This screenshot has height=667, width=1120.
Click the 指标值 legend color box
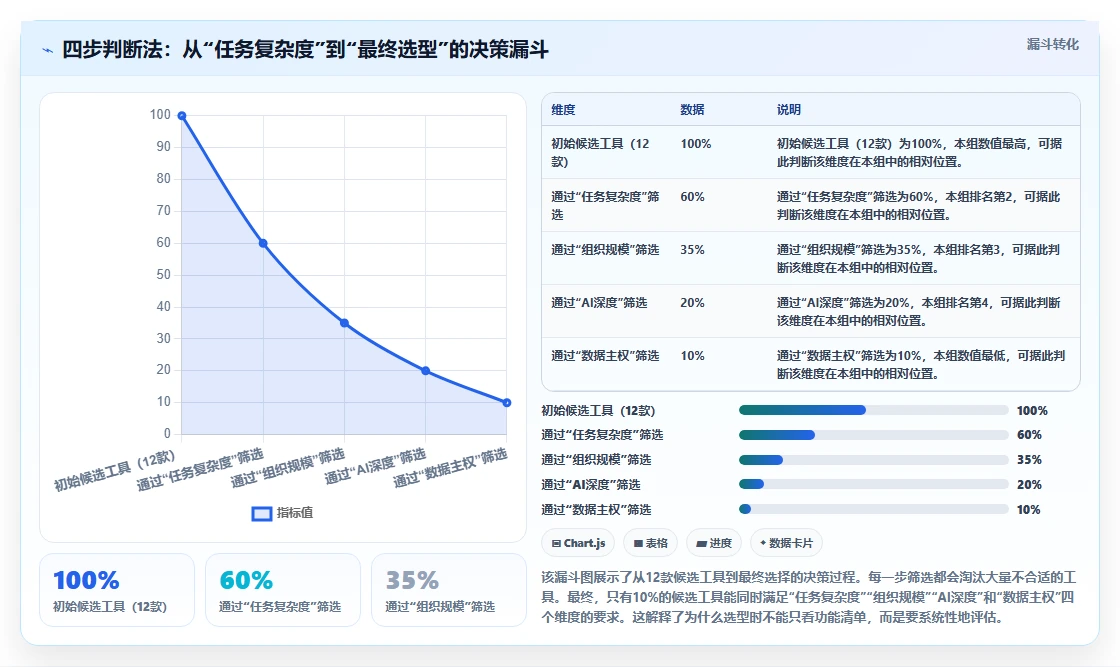(x=261, y=513)
